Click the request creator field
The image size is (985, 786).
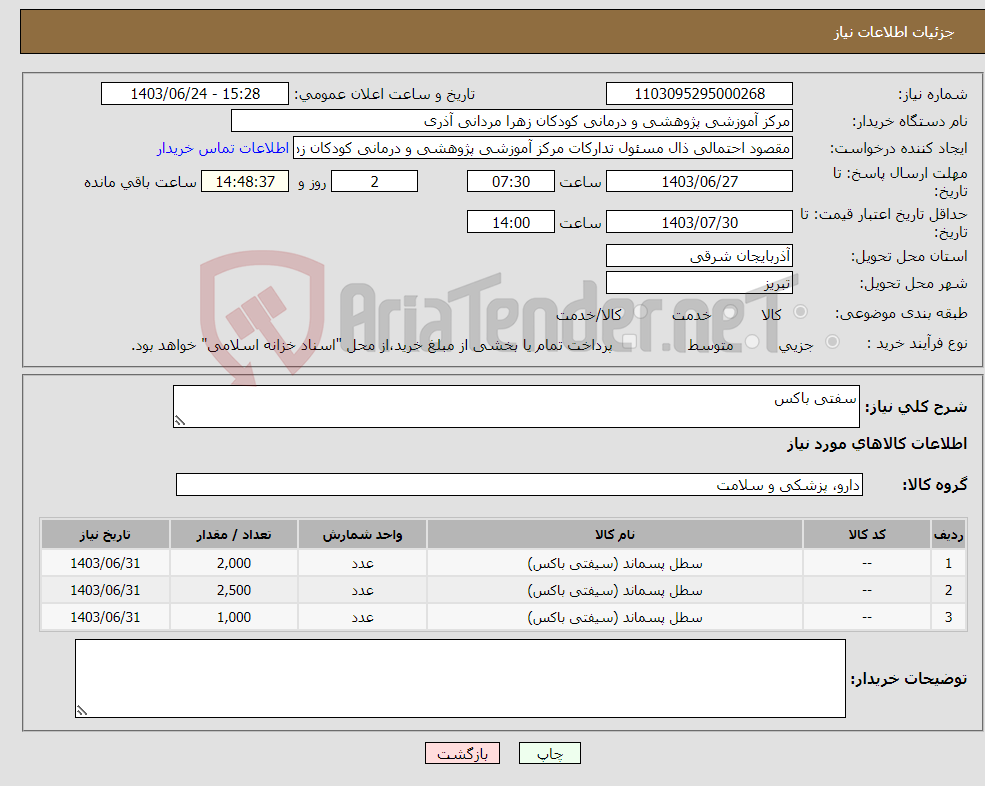point(543,148)
